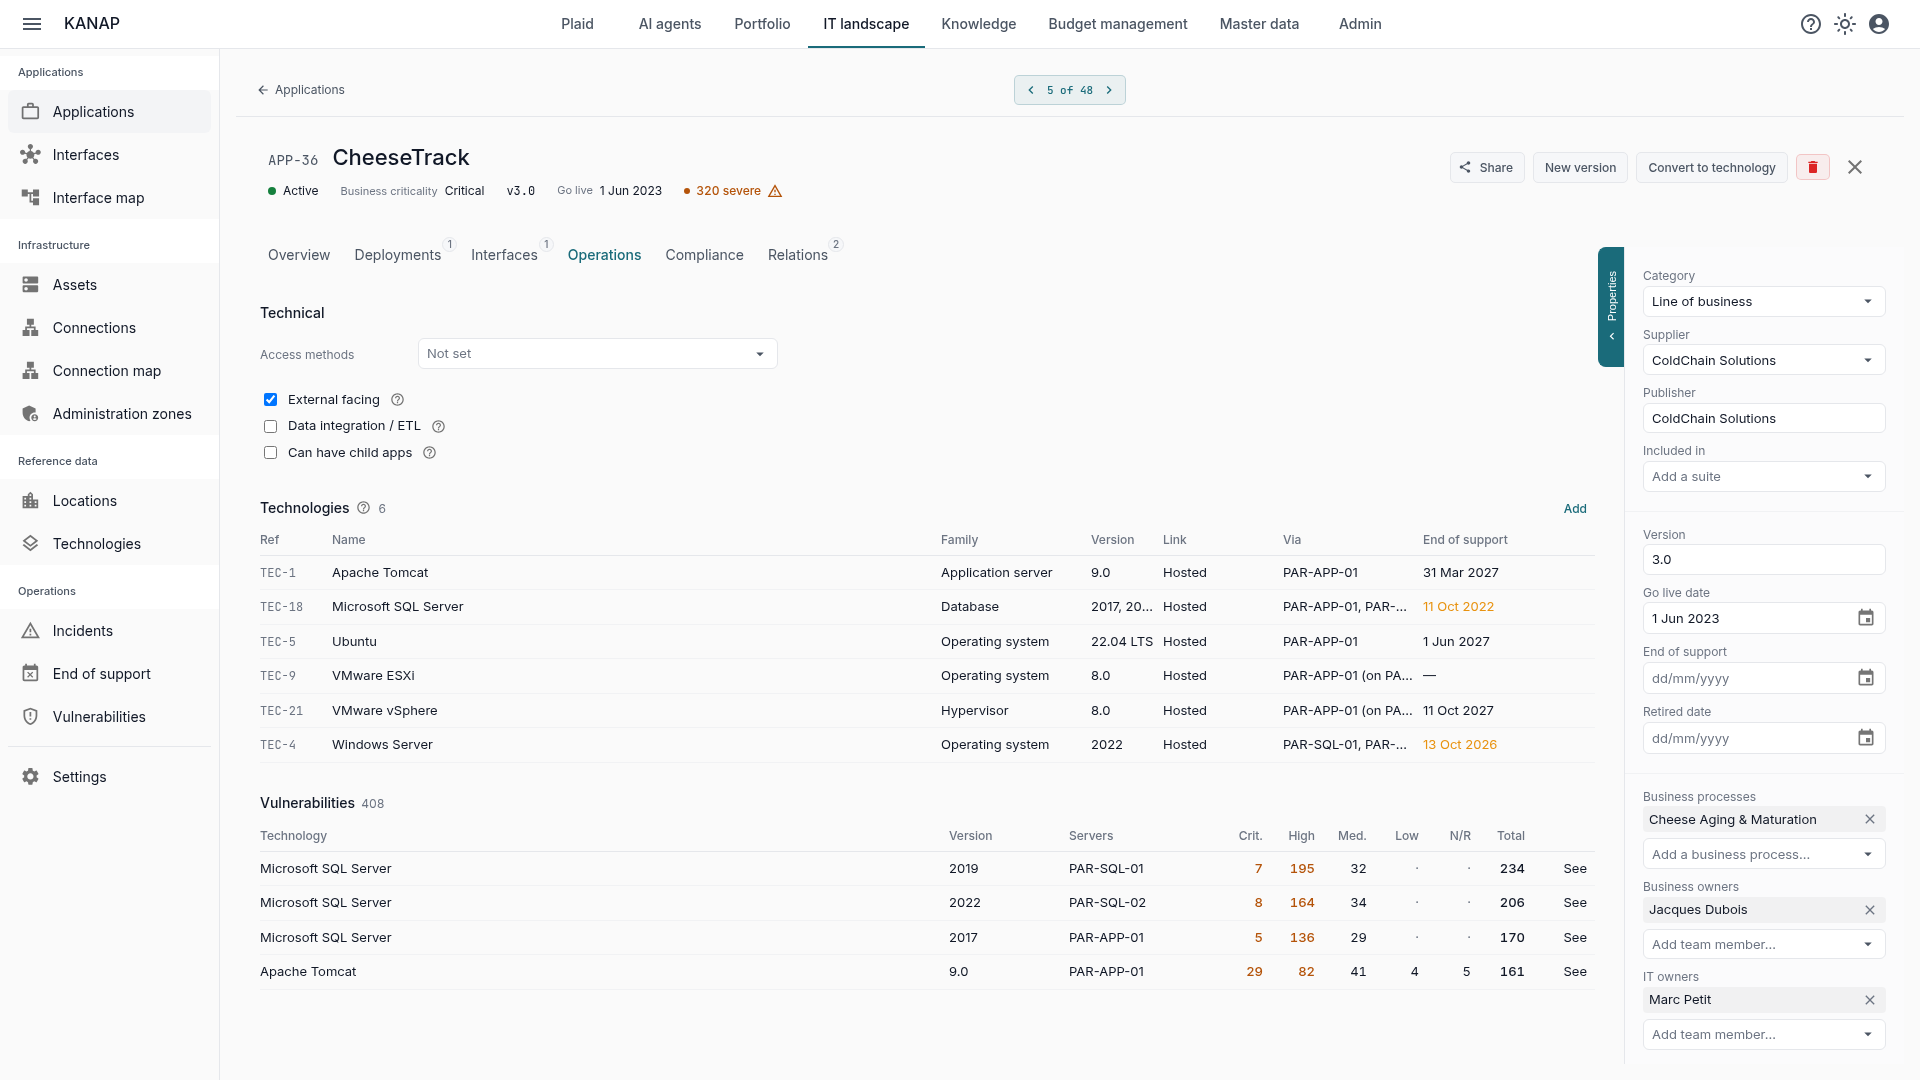This screenshot has width=1920, height=1080.
Task: Click Convert to technology button
Action: tap(1711, 167)
